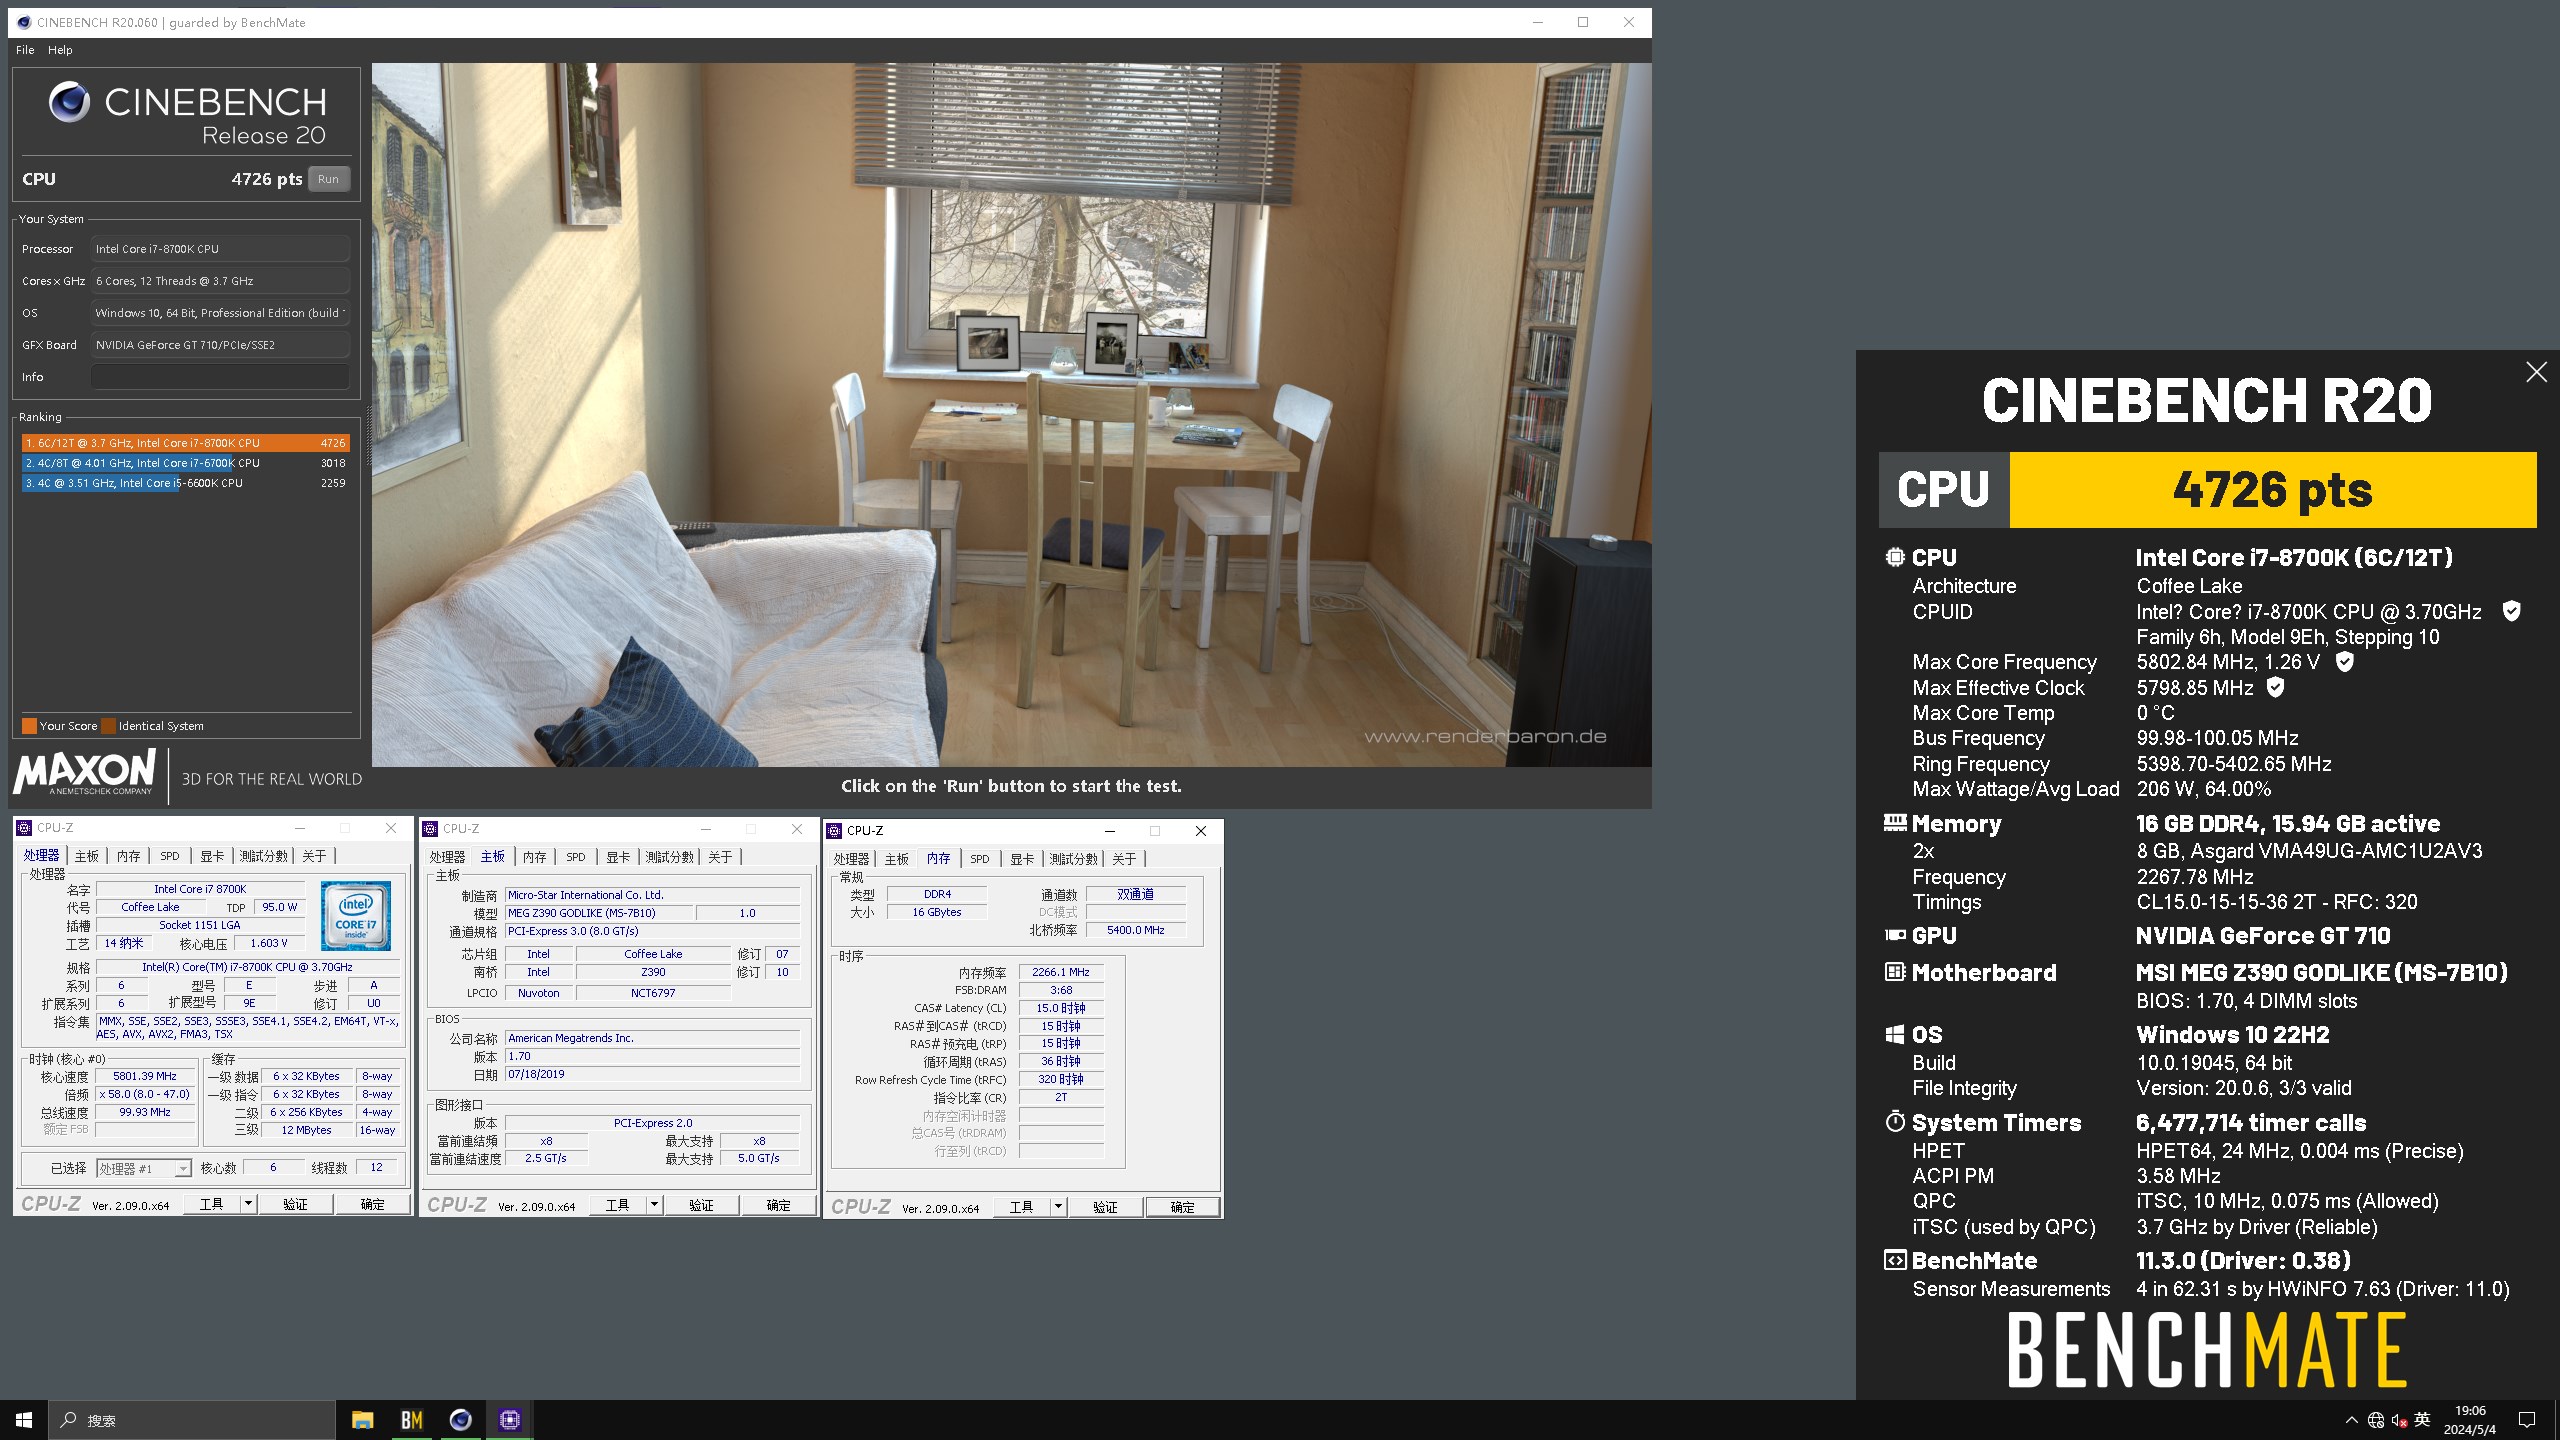Viewport: 2560px width, 1440px height.
Task: Click the Cinebench logo sphere icon
Action: coord(69,102)
